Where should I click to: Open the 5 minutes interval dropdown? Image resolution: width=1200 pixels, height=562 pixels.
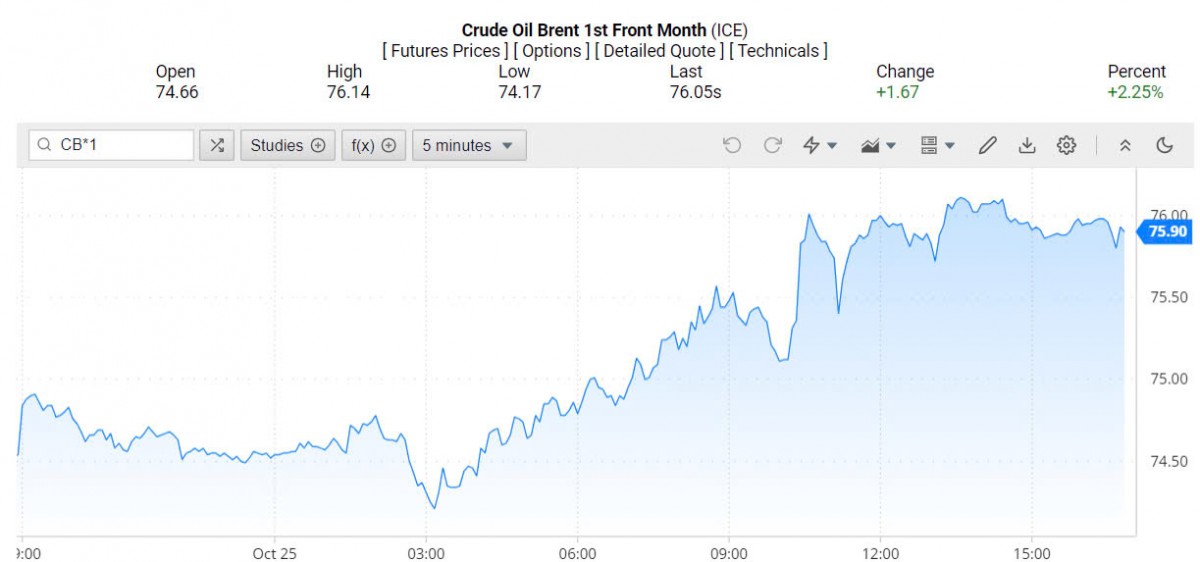pos(469,145)
